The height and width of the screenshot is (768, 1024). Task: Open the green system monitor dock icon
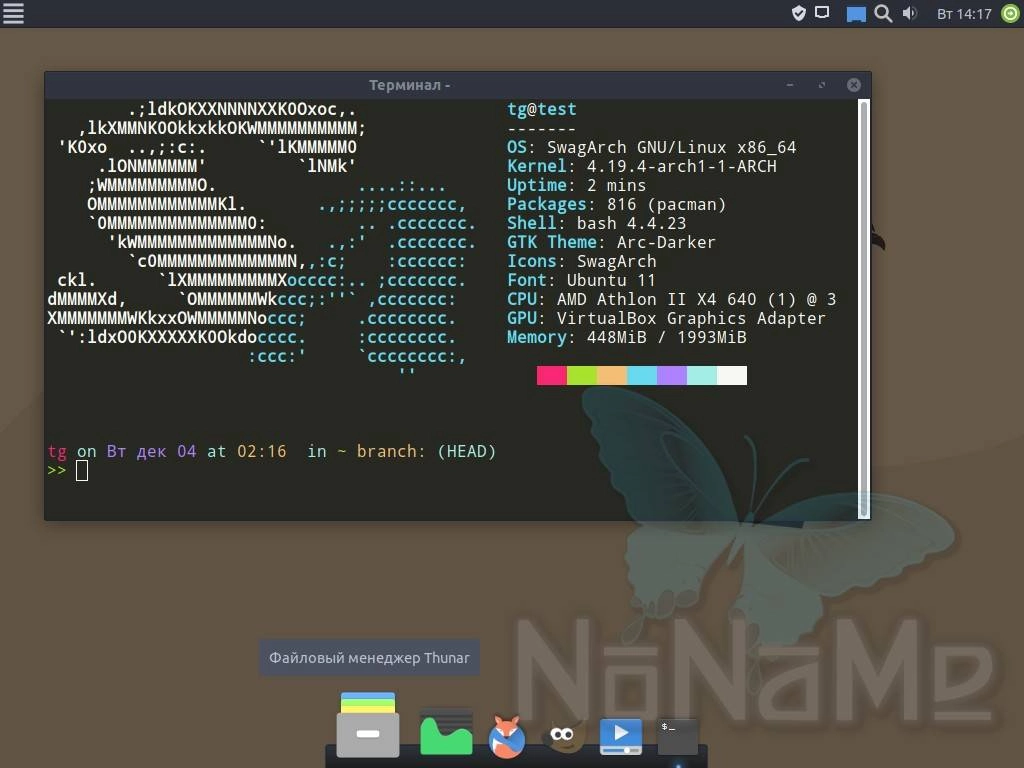[x=446, y=733]
